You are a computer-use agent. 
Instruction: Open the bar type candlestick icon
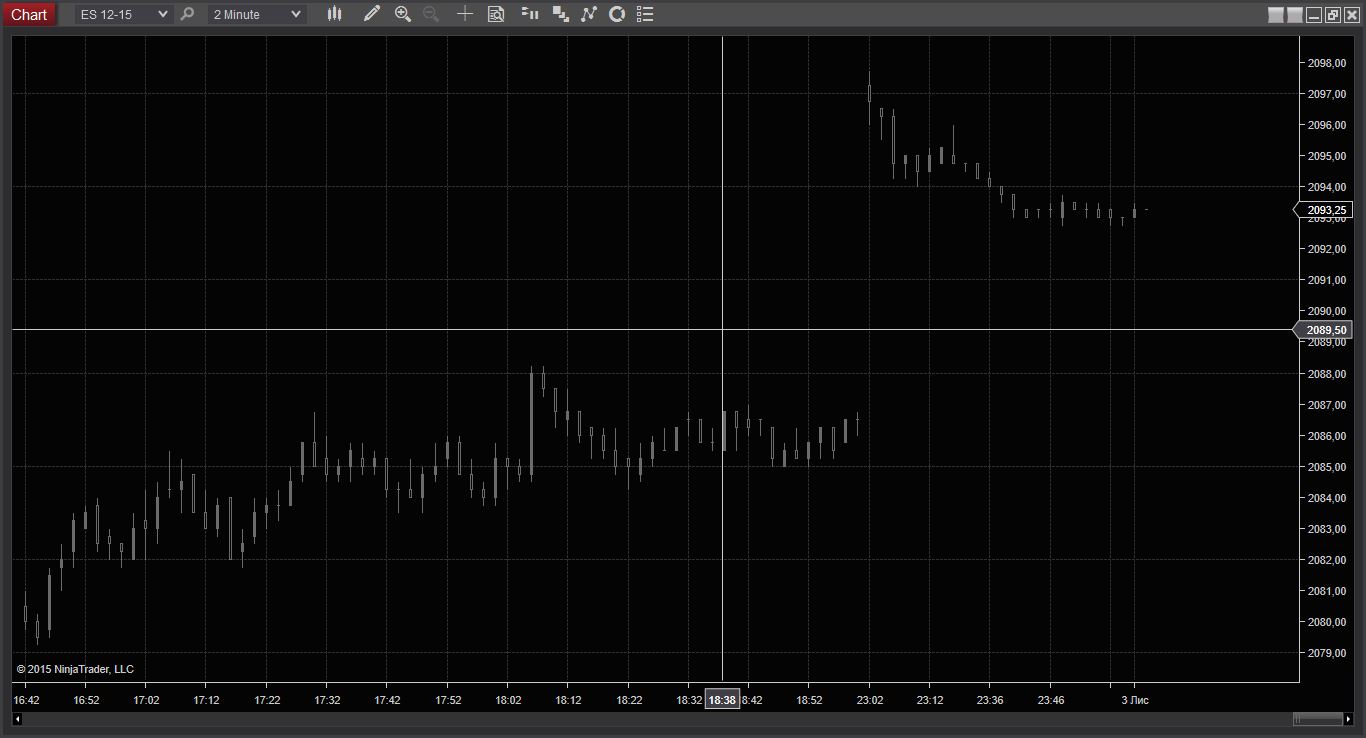(x=334, y=14)
